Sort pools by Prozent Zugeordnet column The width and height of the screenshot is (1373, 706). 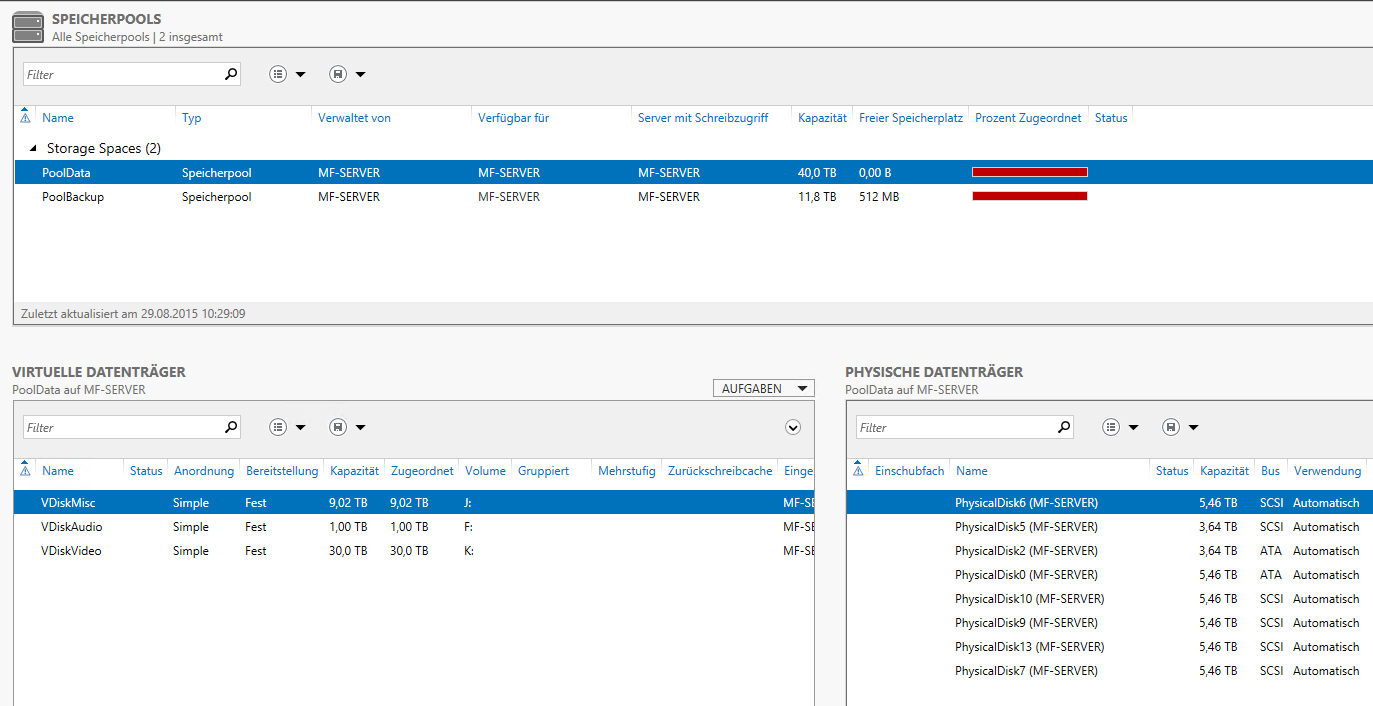tap(1028, 118)
